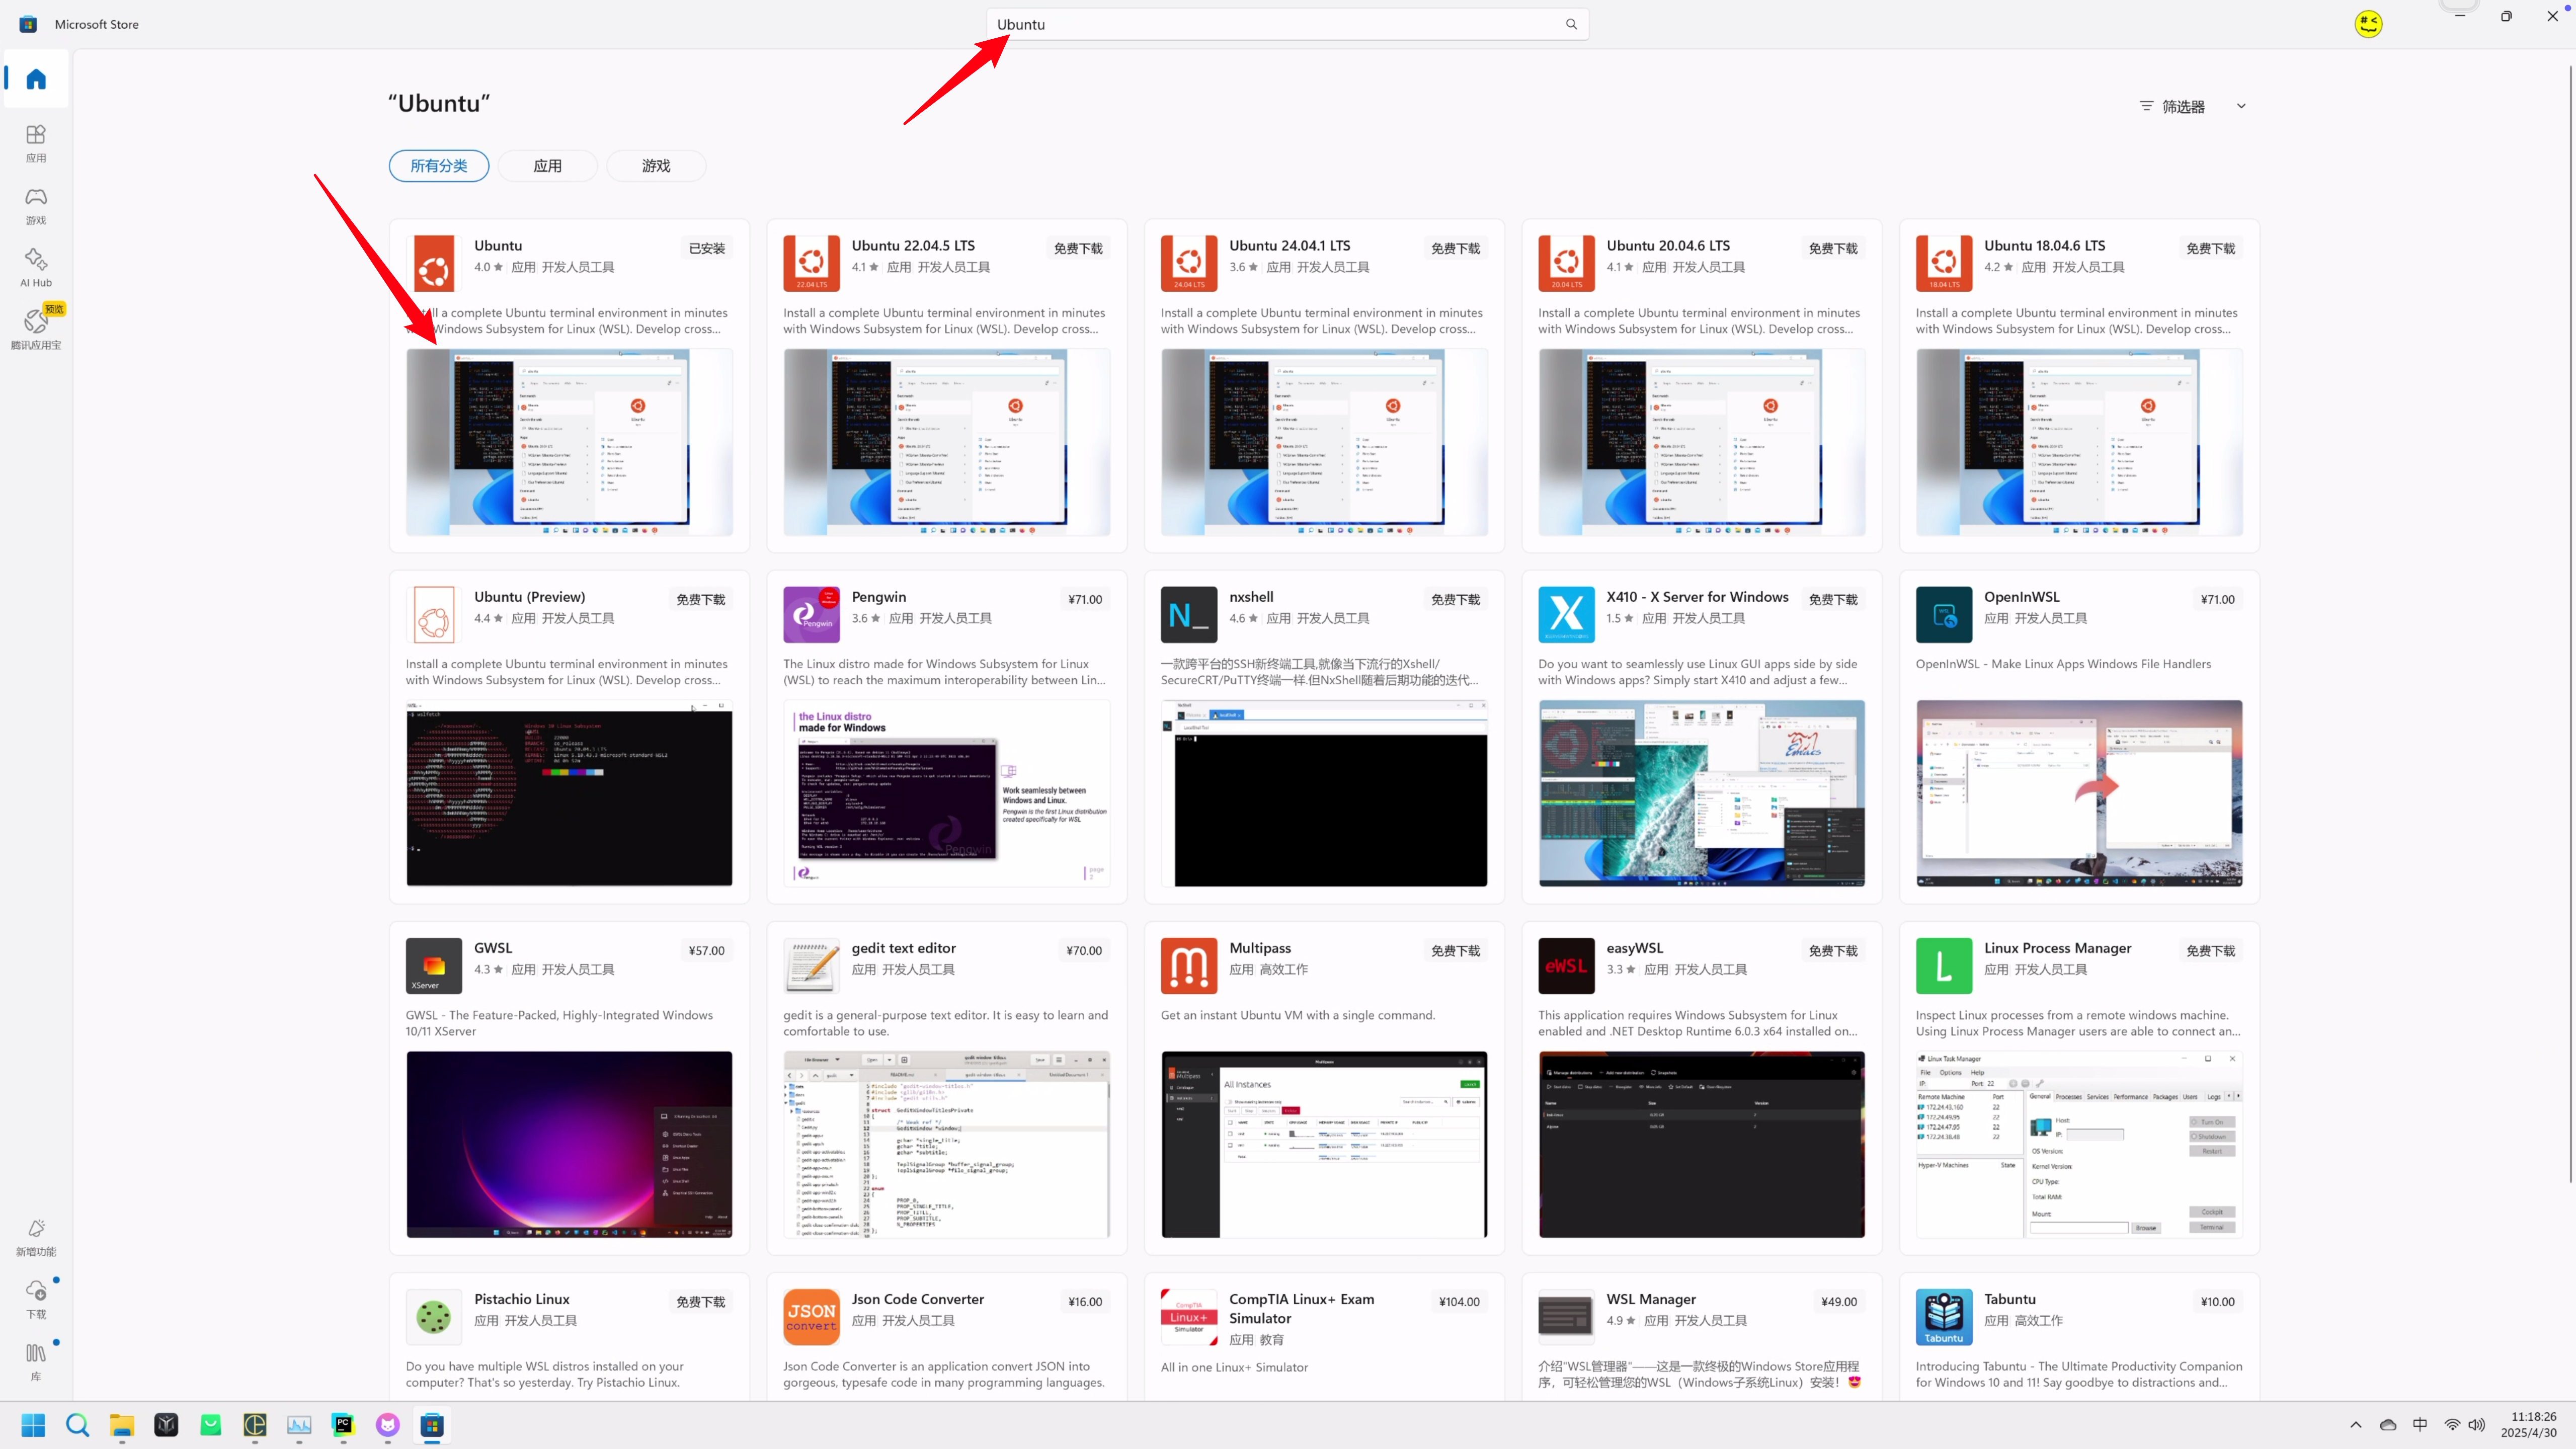Select the 所有分类 category tab
The image size is (2576, 1449).
pos(439,166)
